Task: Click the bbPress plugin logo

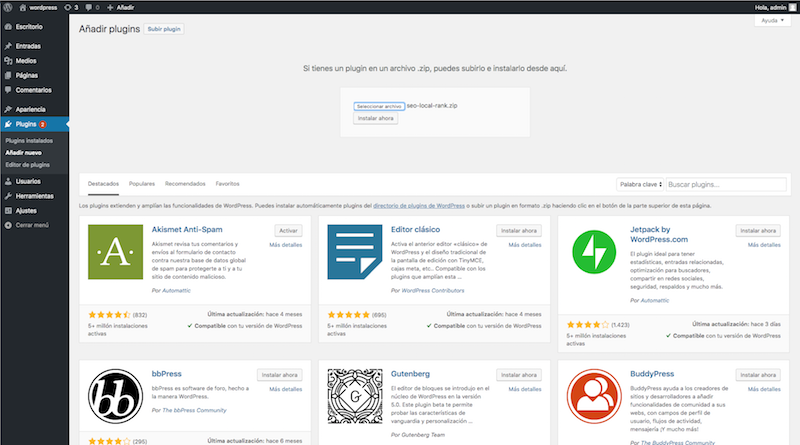Action: click(115, 397)
